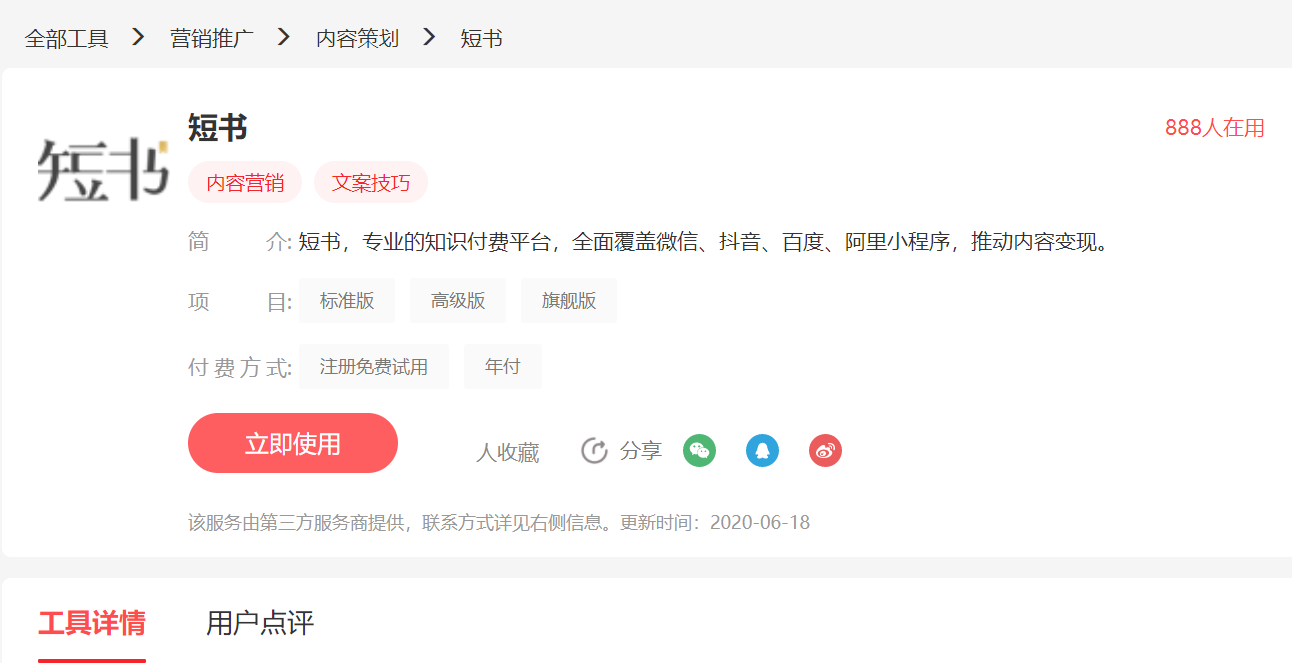The width and height of the screenshot is (1292, 663).
Task: Go to 营销推广 breadcrumb
Action: pyautogui.click(x=212, y=38)
